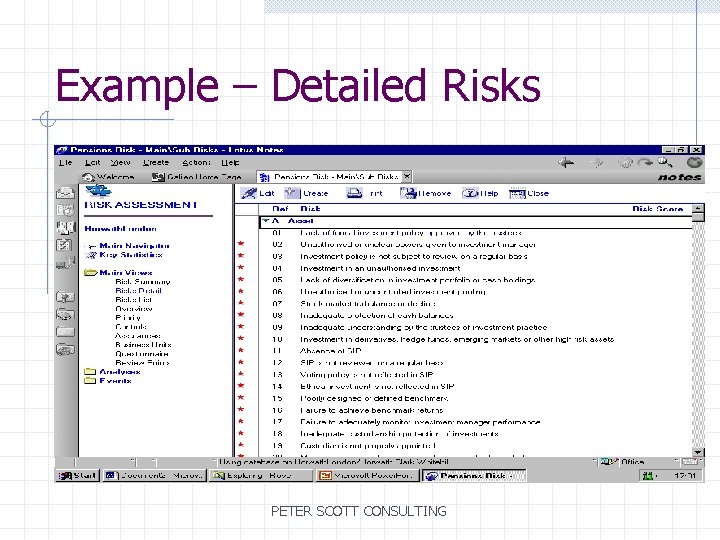Click the Remove action icon
The width and height of the screenshot is (720, 540).
tap(408, 193)
